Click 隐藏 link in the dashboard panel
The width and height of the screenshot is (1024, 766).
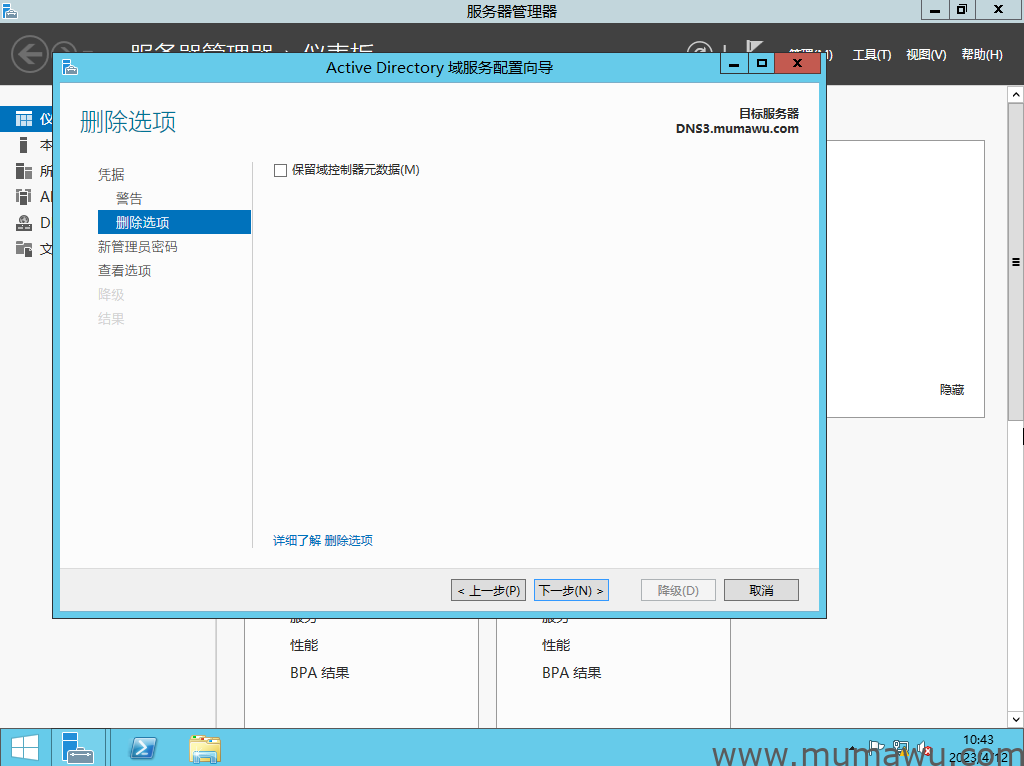tap(952, 390)
